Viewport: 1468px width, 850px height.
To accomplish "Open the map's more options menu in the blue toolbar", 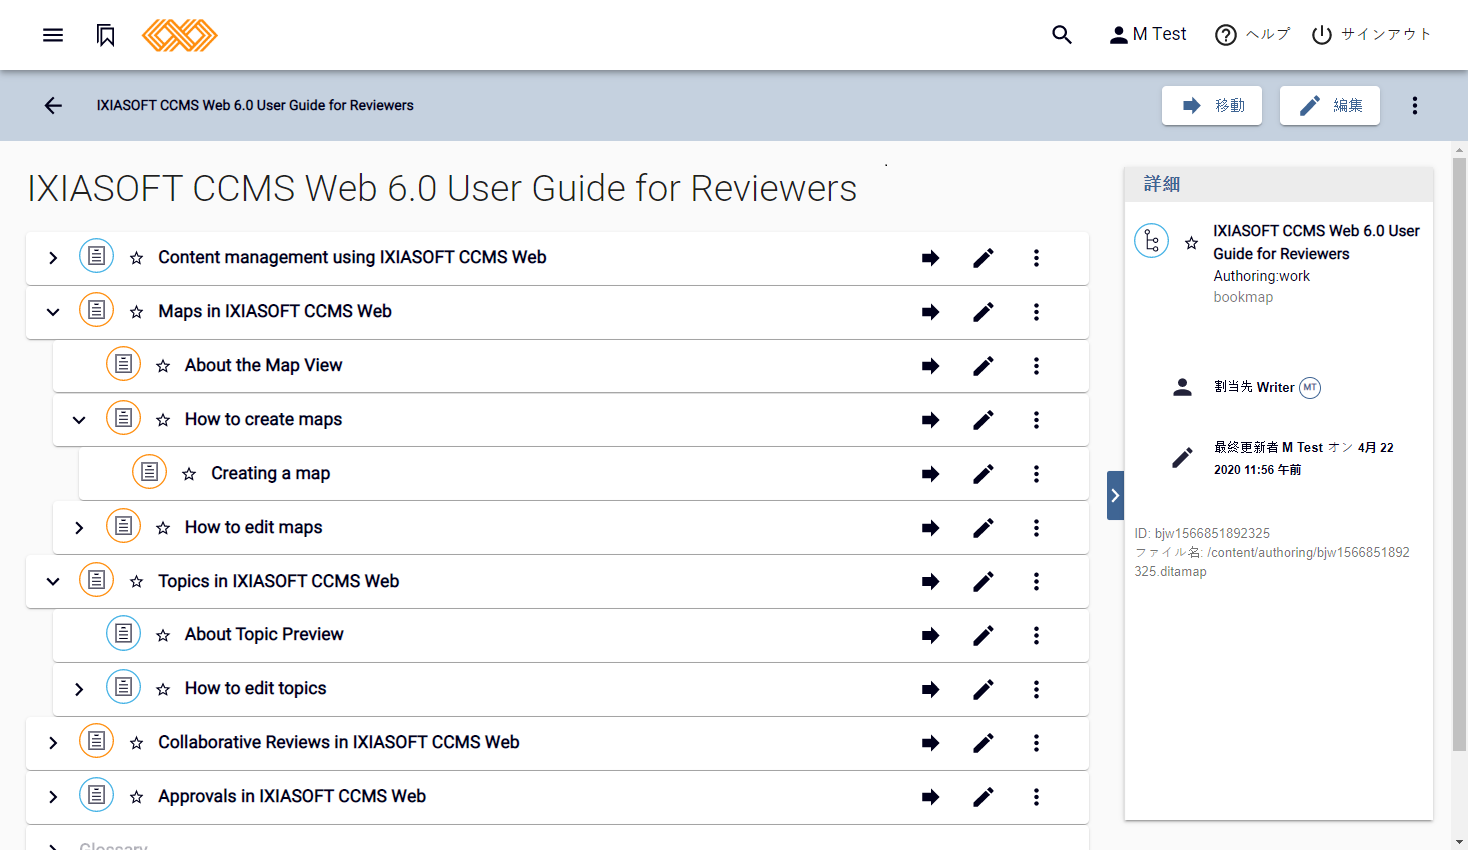I will pyautogui.click(x=1415, y=105).
